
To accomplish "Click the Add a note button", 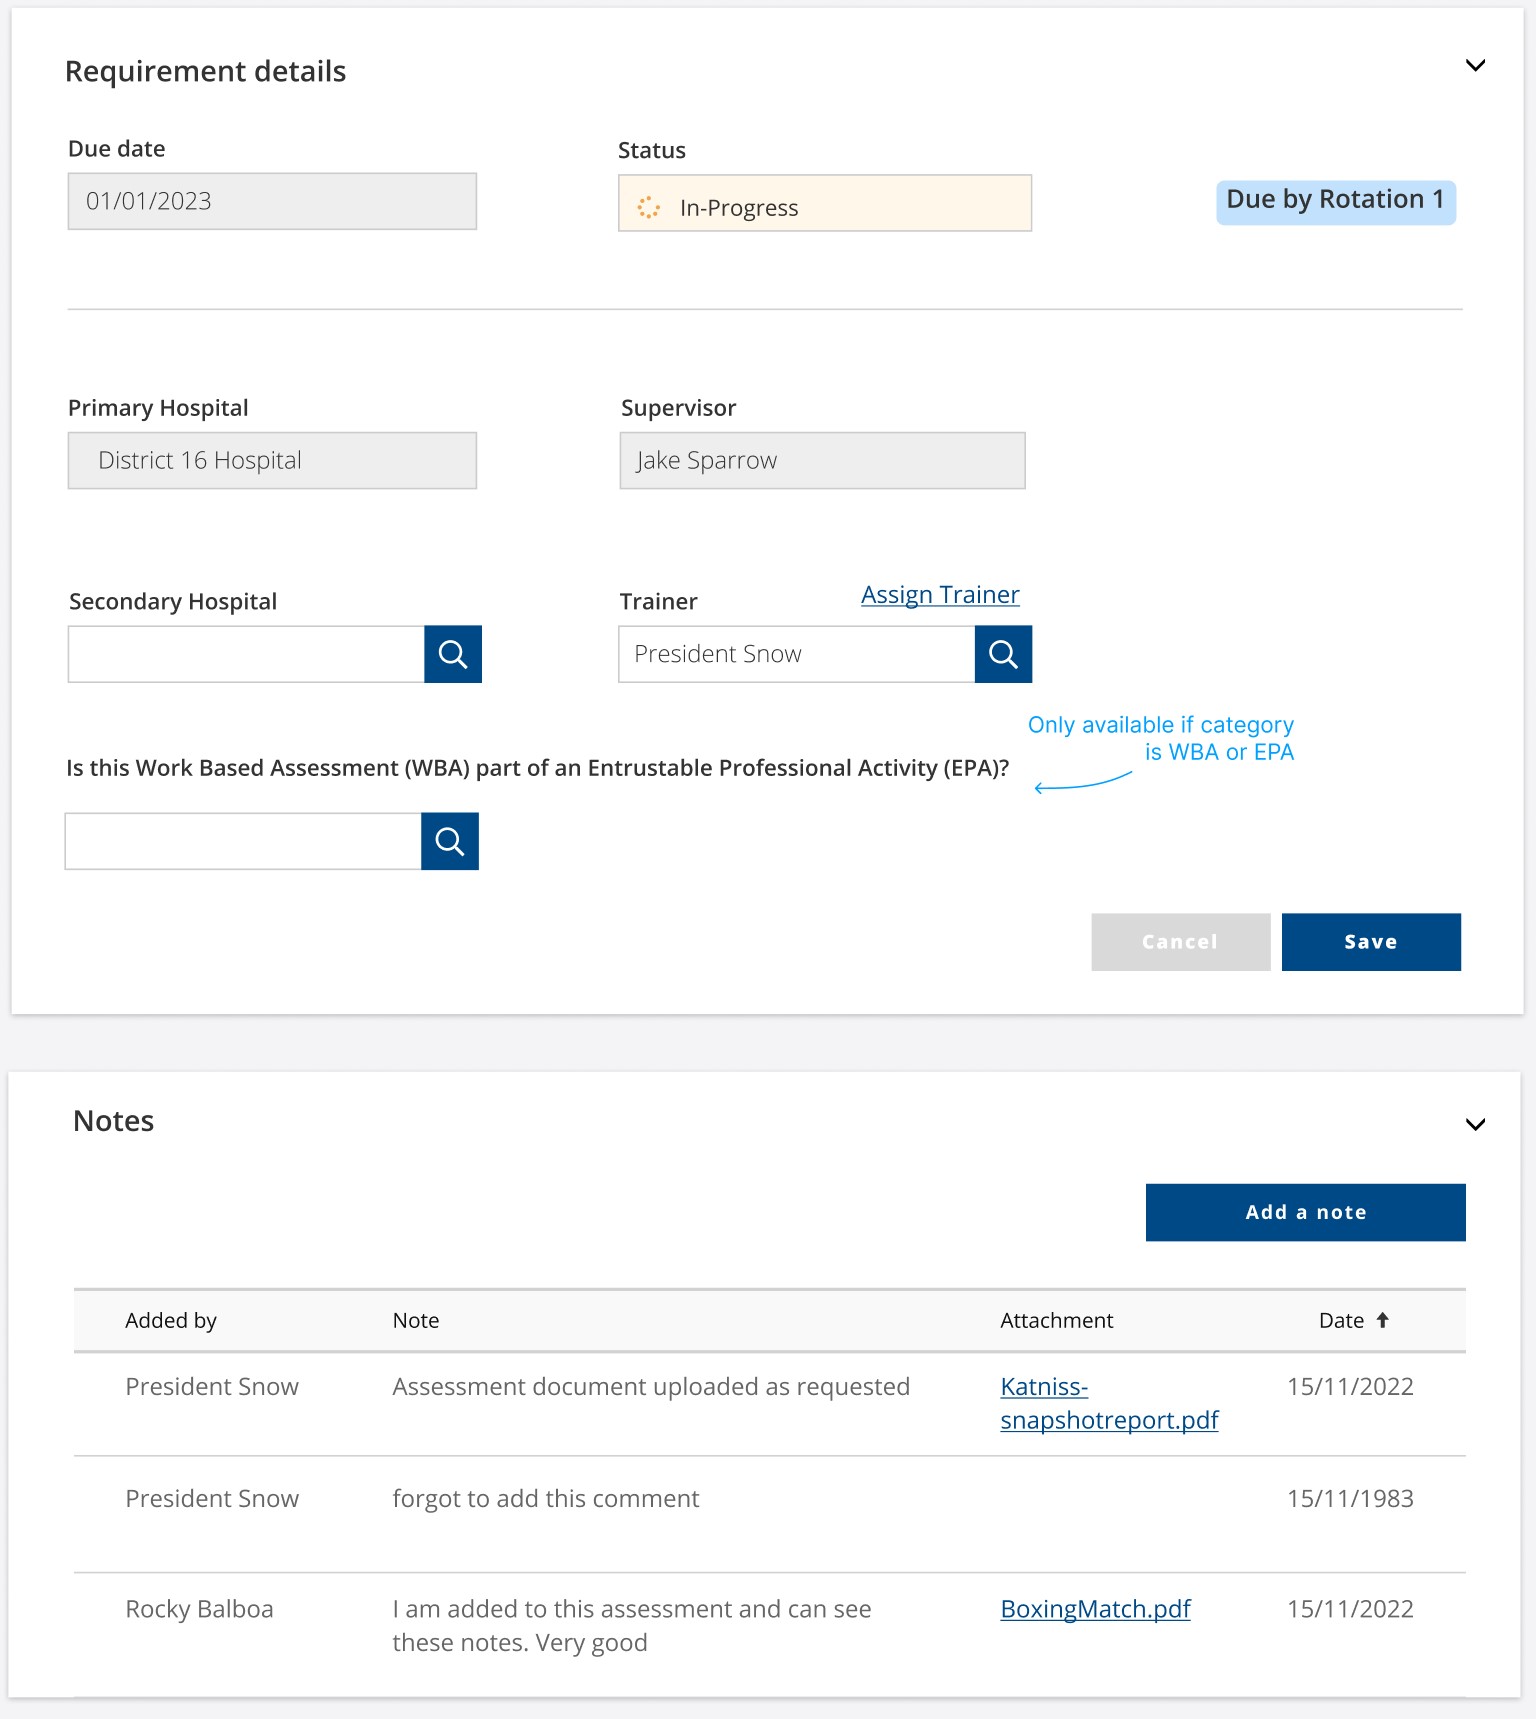I will (x=1305, y=1212).
